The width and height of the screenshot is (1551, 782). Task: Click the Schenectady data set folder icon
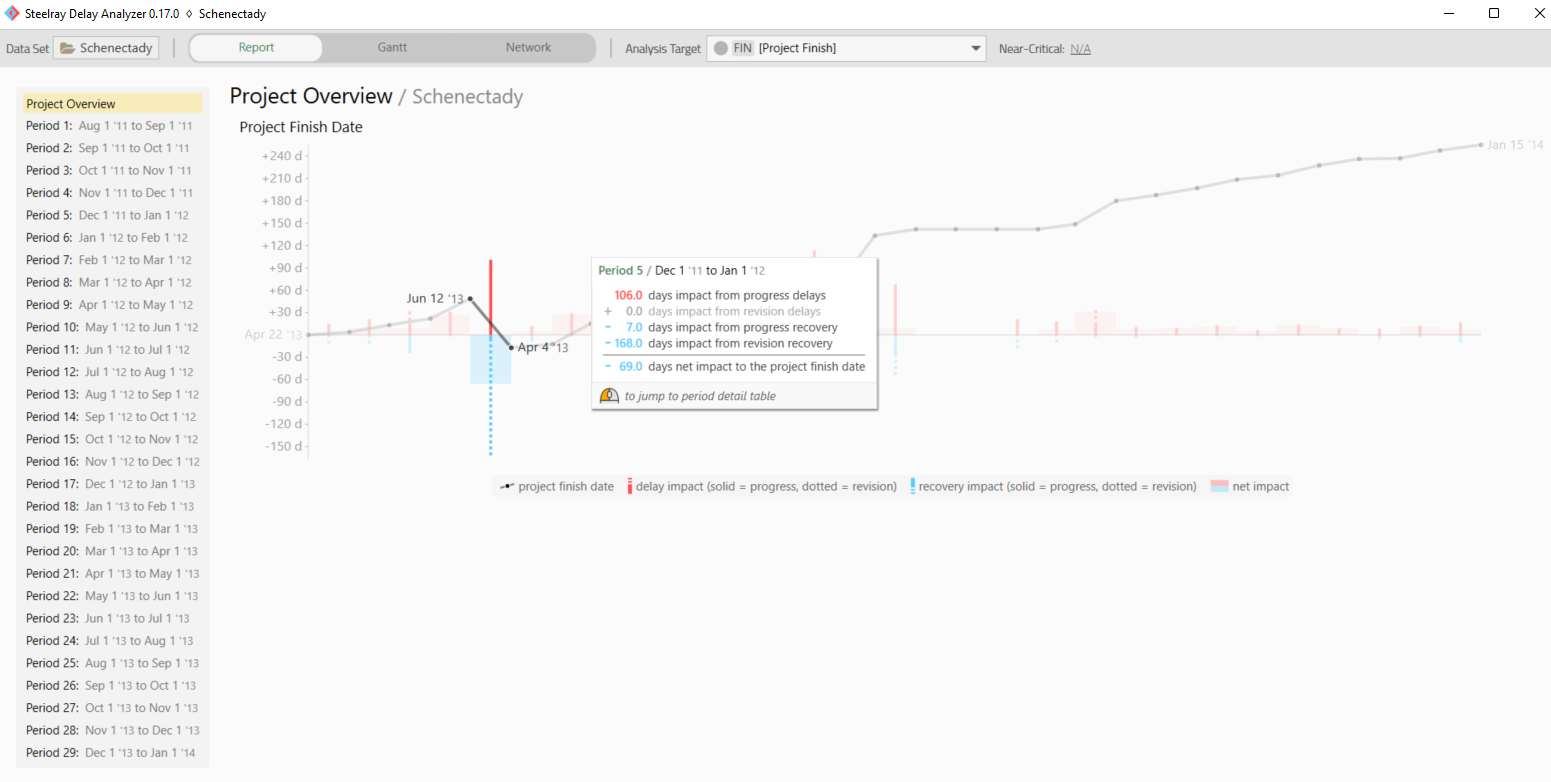coord(67,48)
